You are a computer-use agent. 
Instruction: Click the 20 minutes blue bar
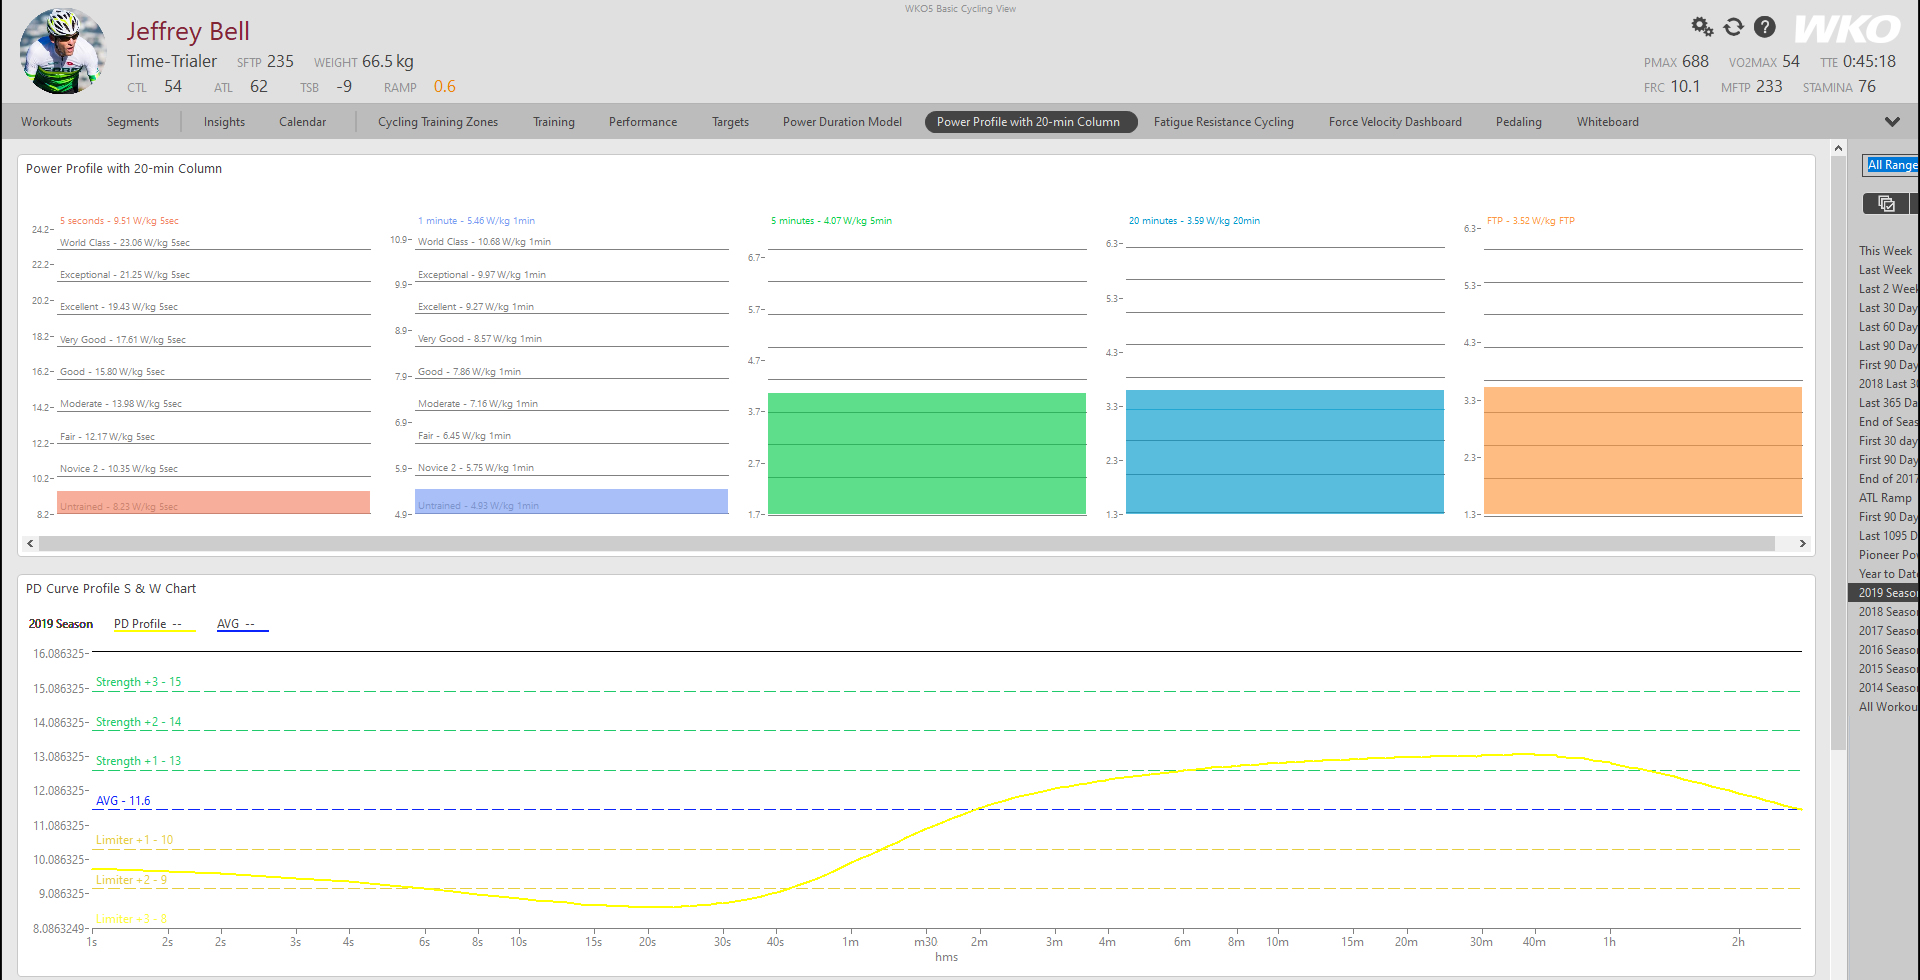[x=1285, y=452]
